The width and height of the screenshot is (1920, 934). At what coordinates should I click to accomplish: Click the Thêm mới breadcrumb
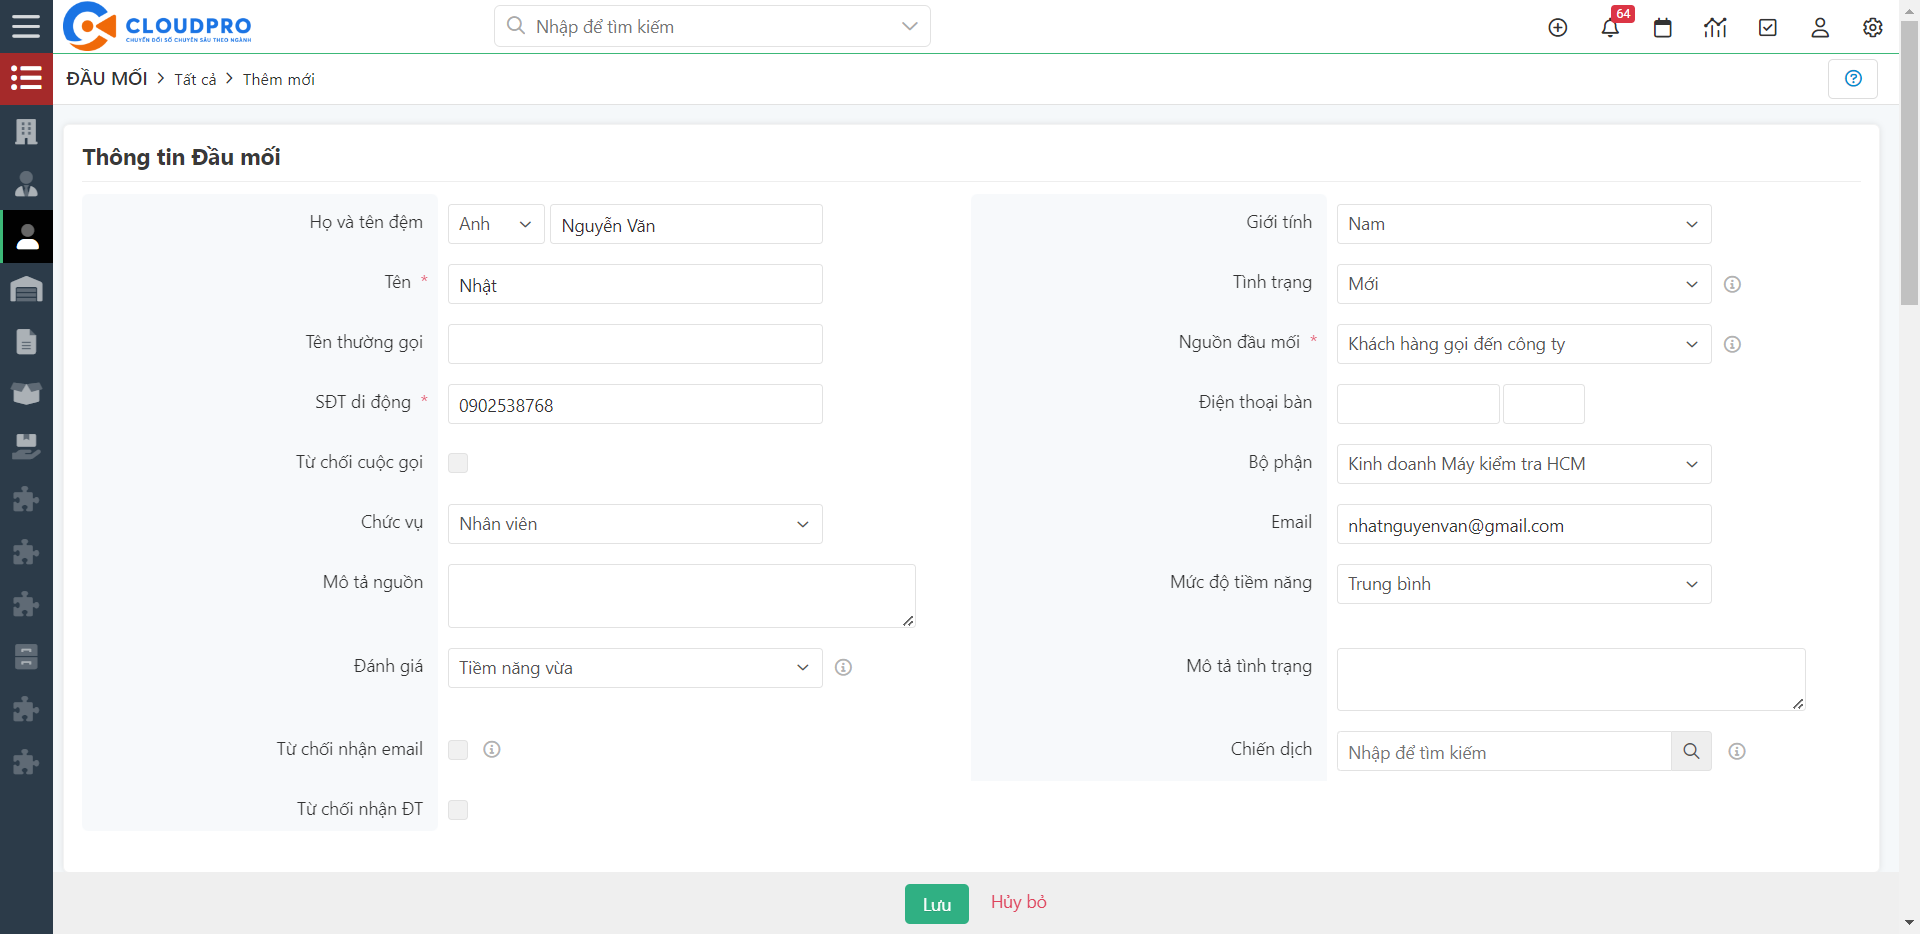click(278, 79)
